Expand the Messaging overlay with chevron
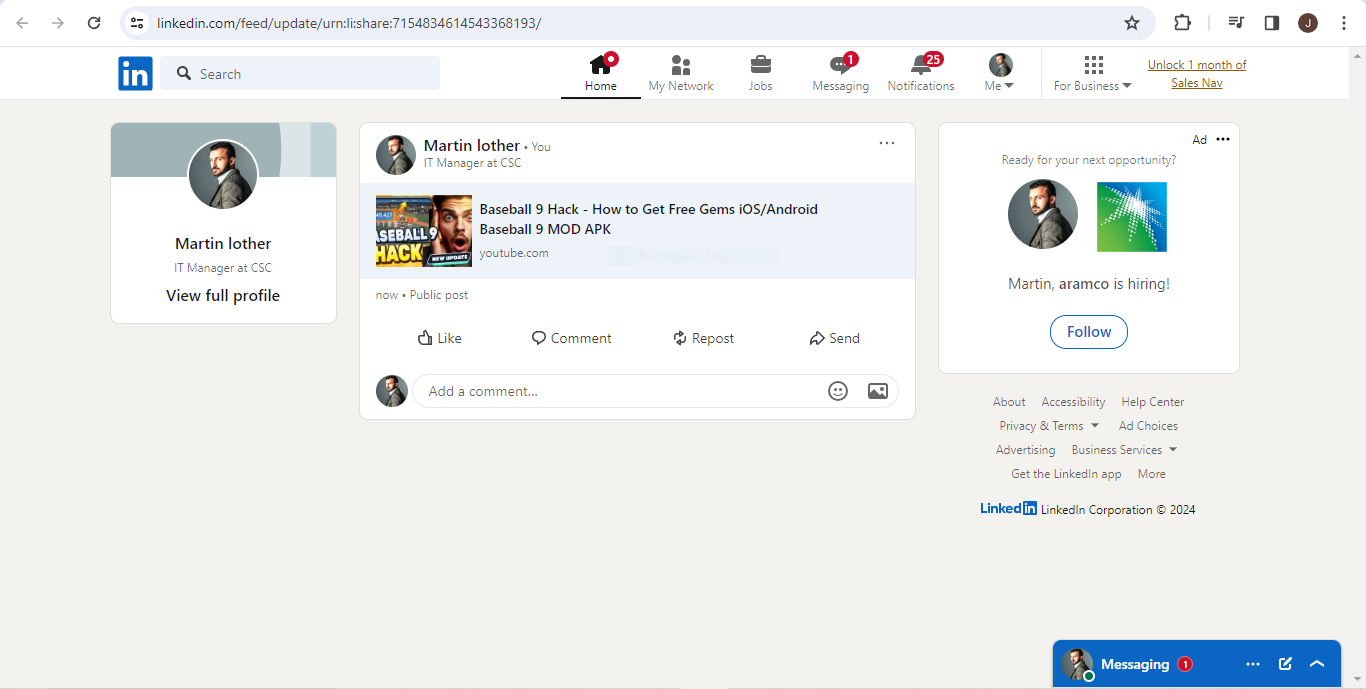 1317,664
